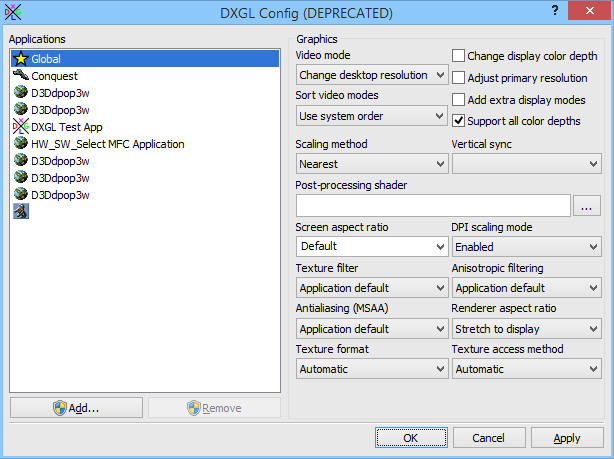Image resolution: width=614 pixels, height=459 pixels.
Task: Click the Add... button
Action: coord(76,408)
